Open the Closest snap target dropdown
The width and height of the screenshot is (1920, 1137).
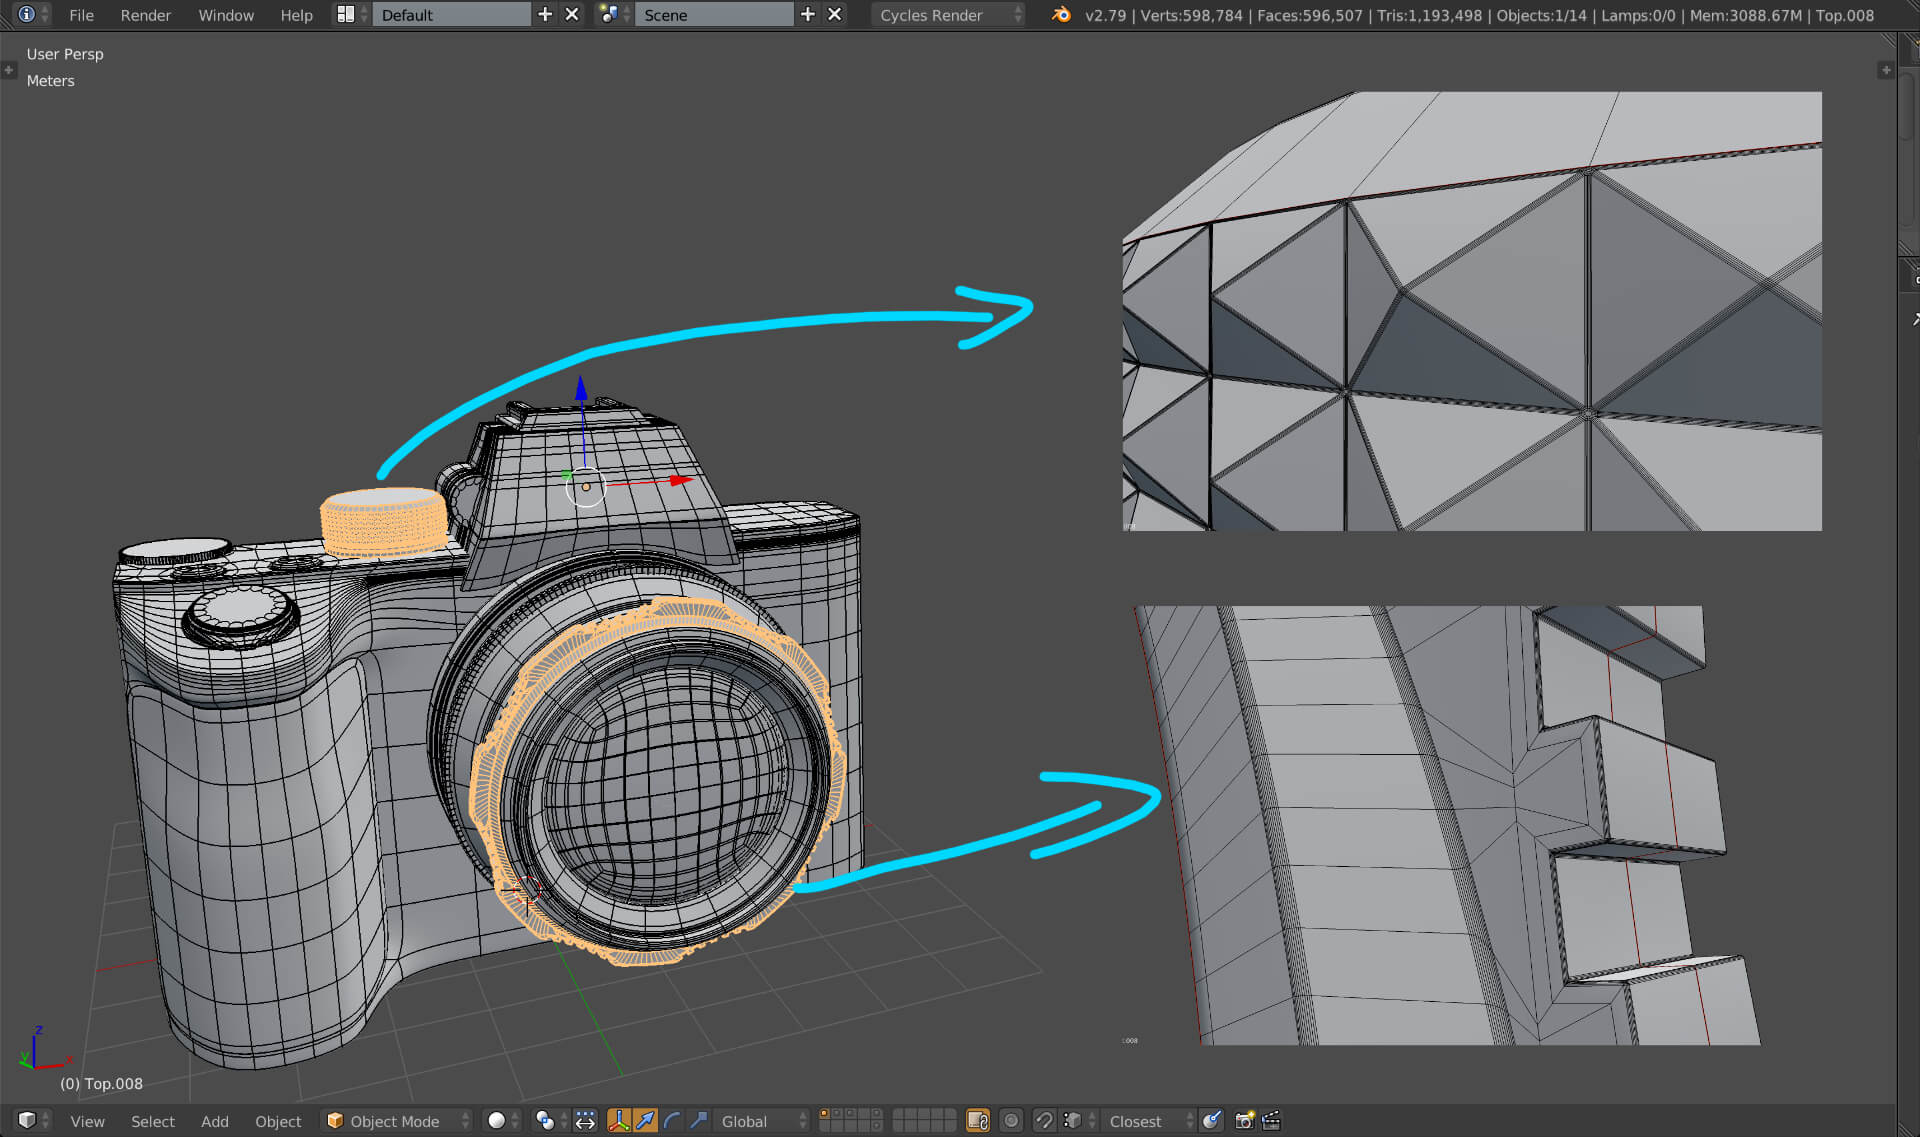point(1148,1121)
